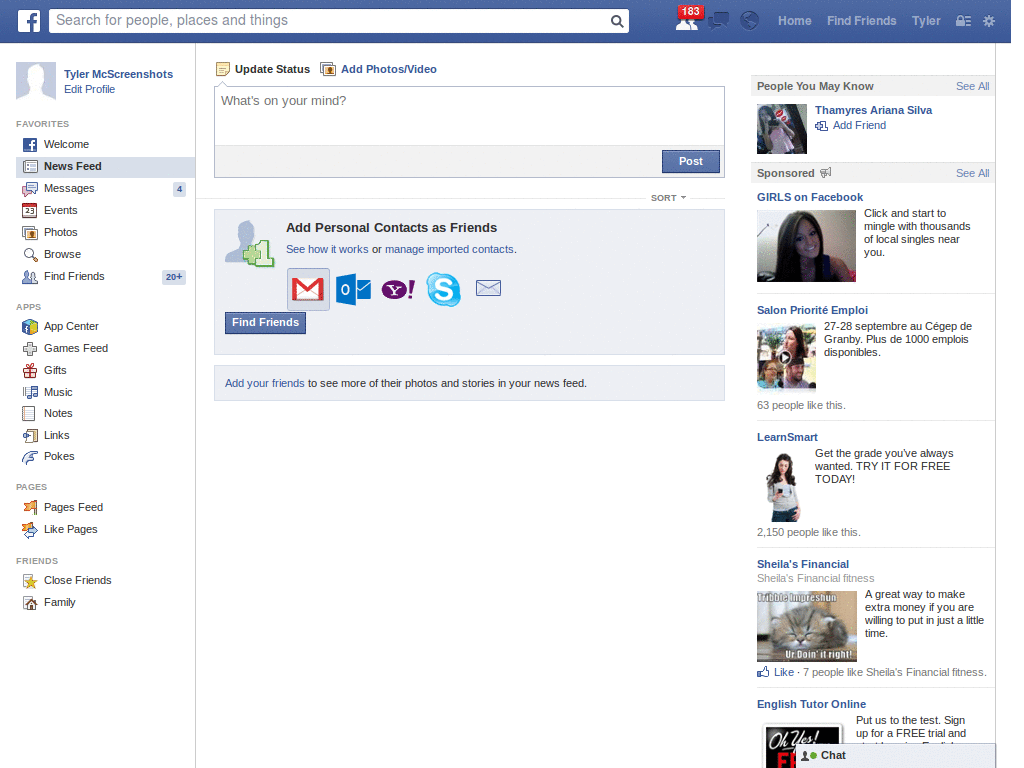Click Tyler McScreenshots profile picture
The height and width of the screenshot is (768, 1024).
pyautogui.click(x=36, y=82)
